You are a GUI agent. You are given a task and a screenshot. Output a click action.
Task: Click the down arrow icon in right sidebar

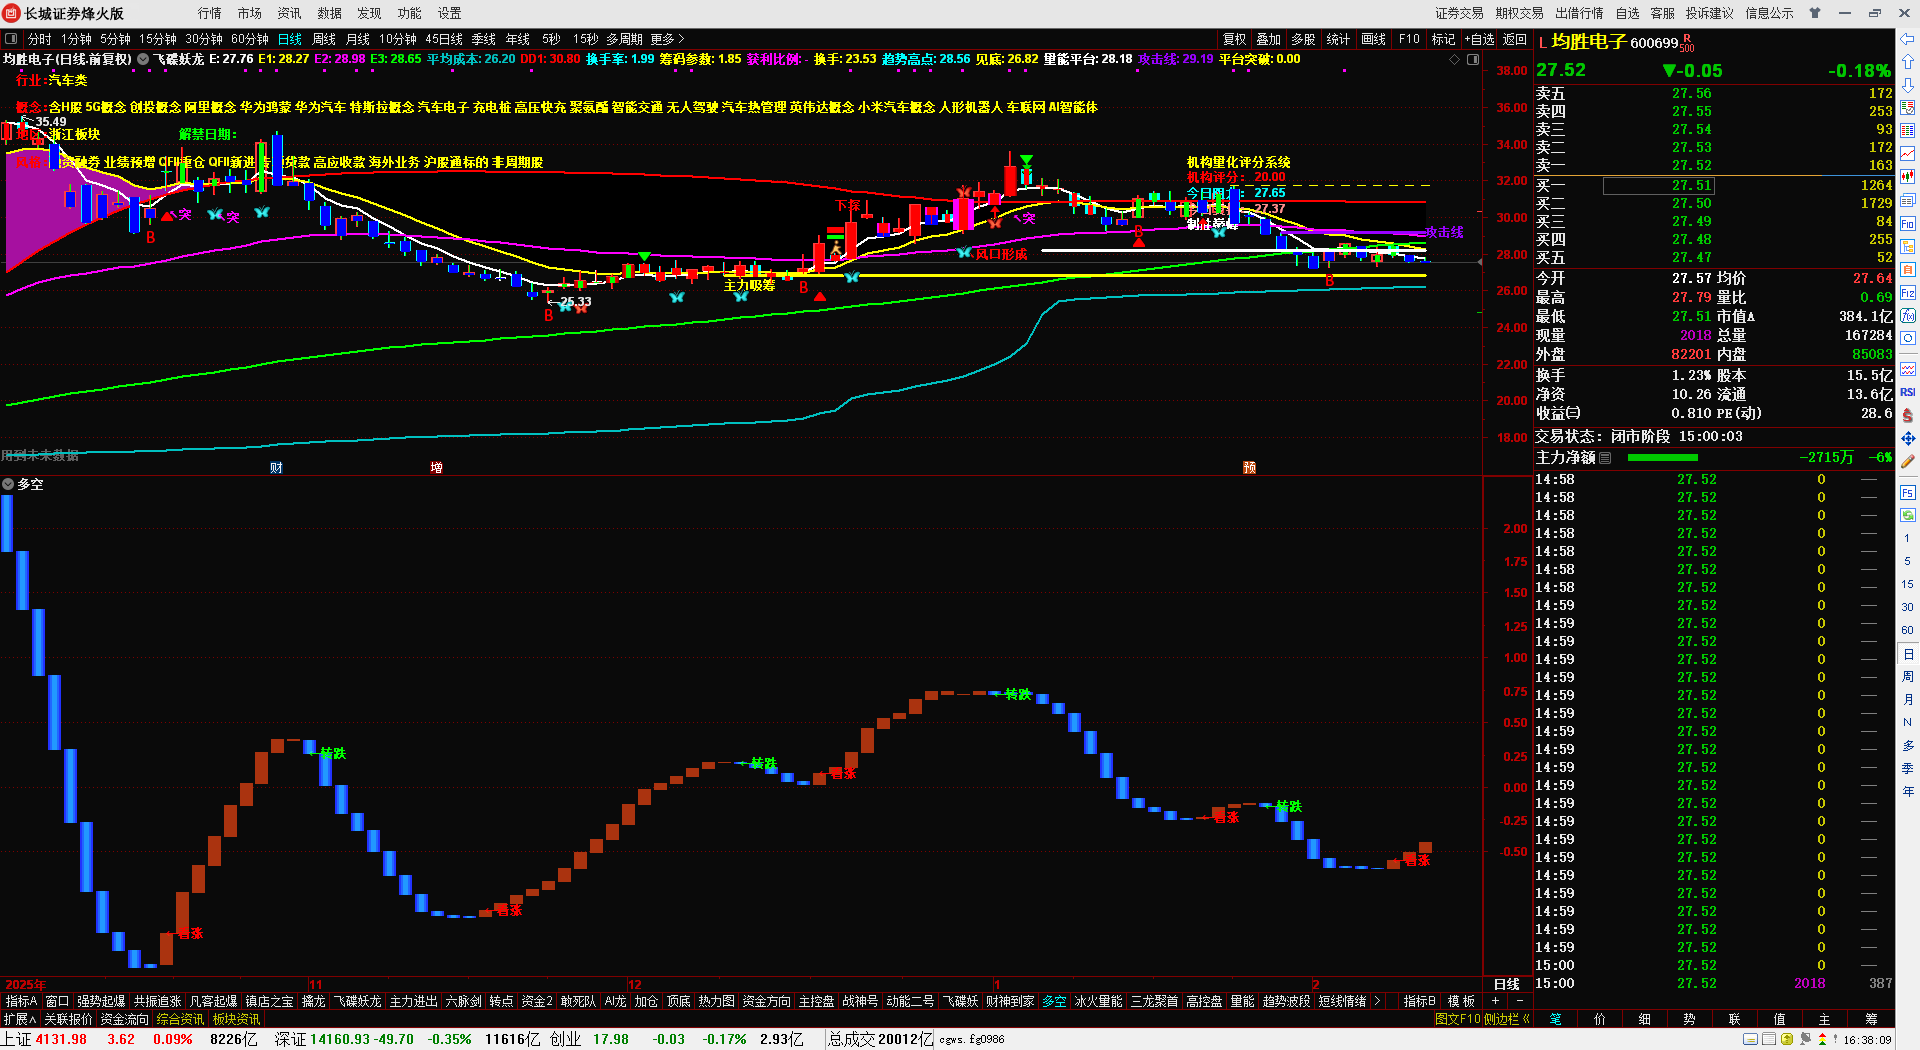point(1908,85)
